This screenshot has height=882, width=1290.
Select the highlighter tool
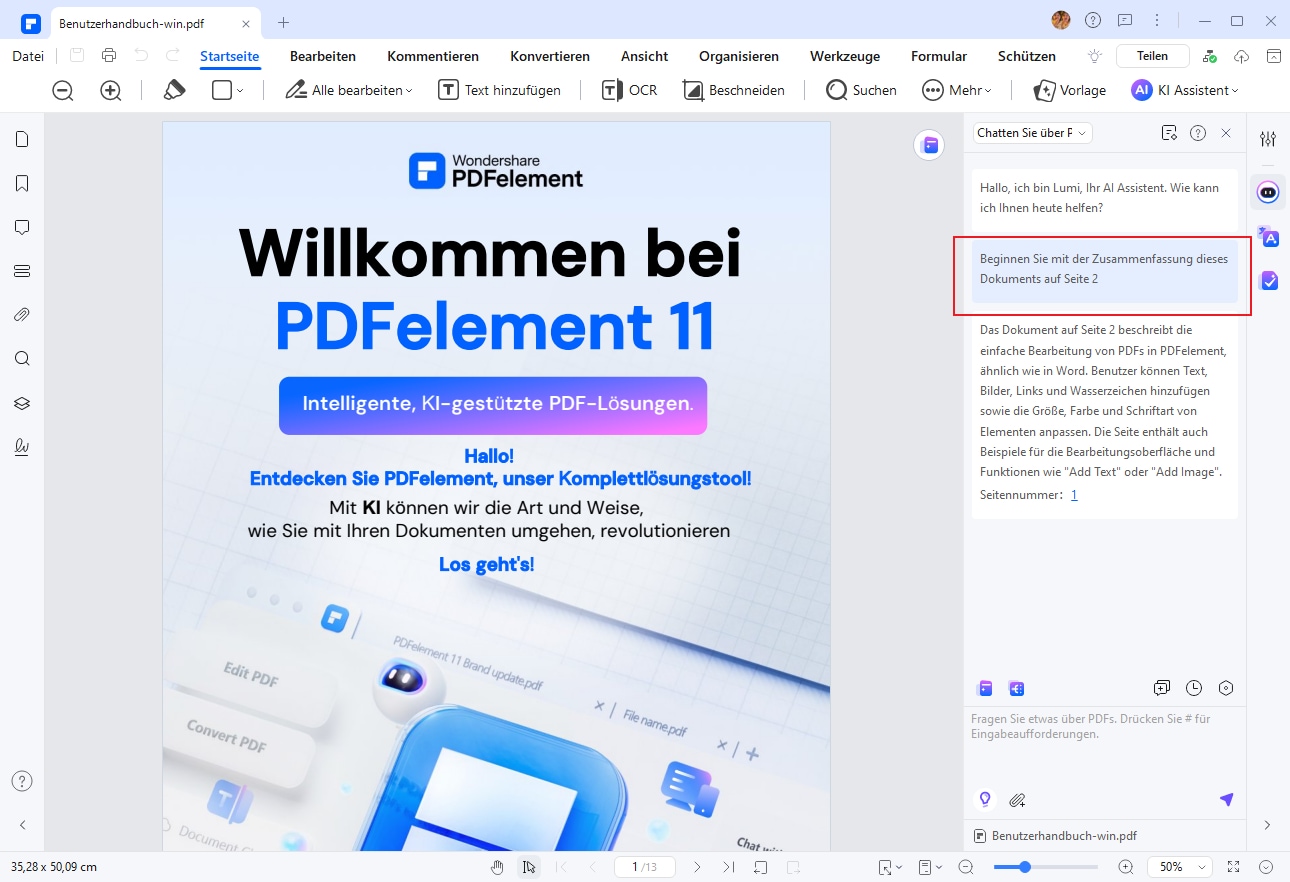[x=175, y=90]
